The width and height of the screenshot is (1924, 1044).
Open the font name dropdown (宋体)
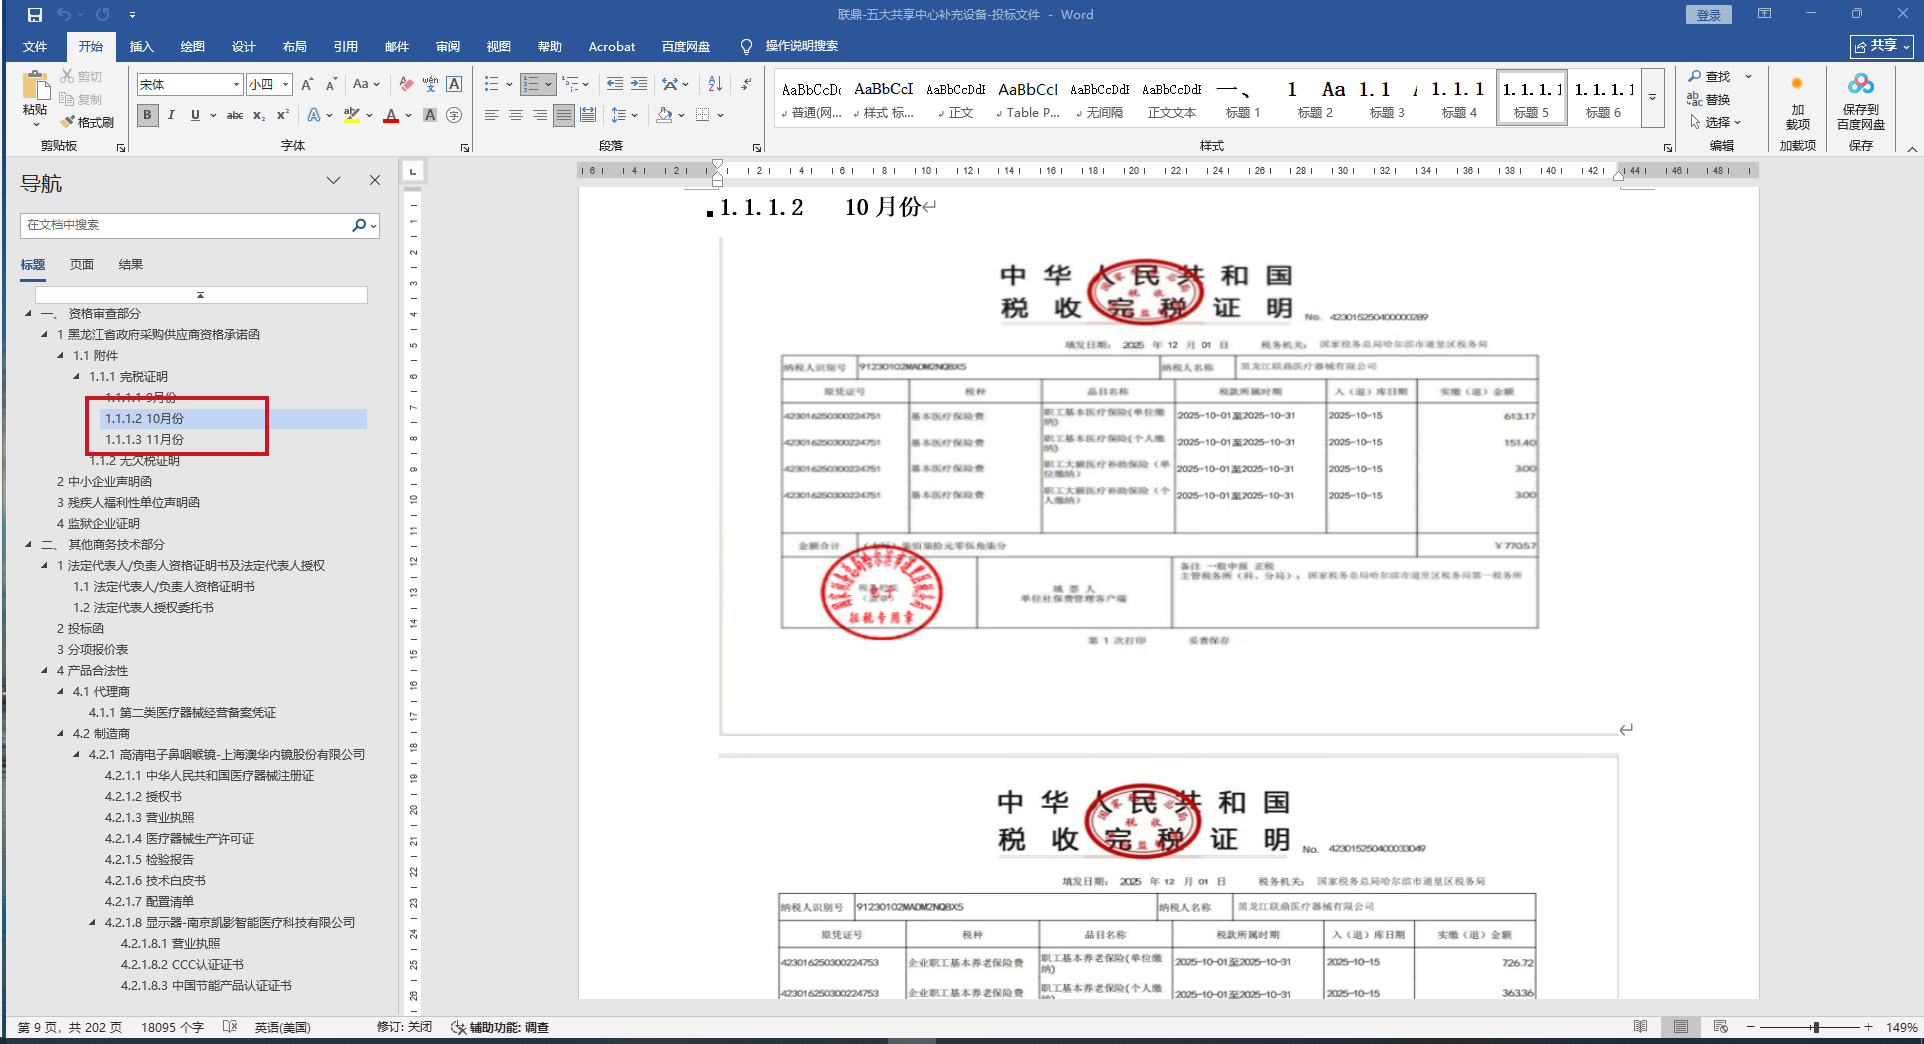[236, 84]
